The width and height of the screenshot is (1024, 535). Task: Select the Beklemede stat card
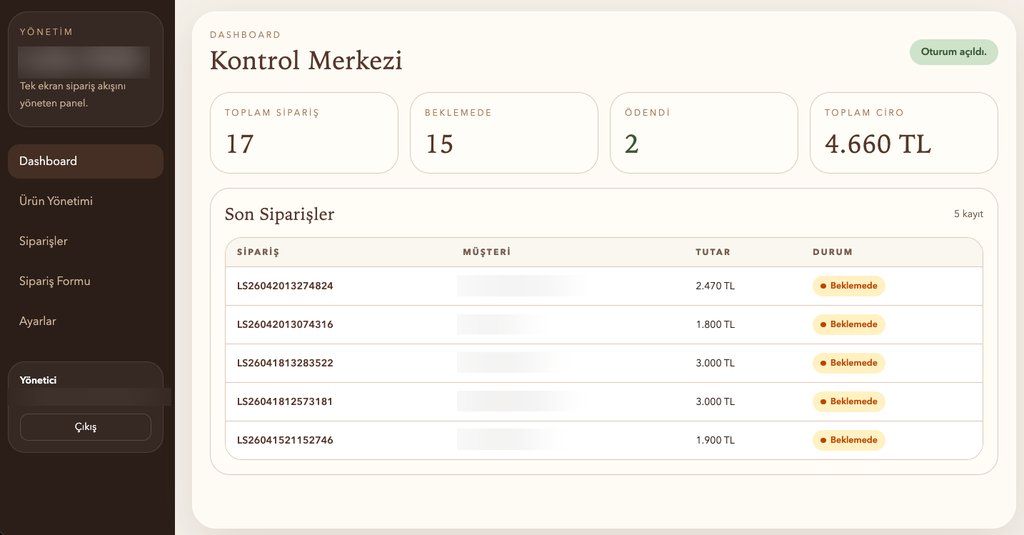tap(504, 133)
